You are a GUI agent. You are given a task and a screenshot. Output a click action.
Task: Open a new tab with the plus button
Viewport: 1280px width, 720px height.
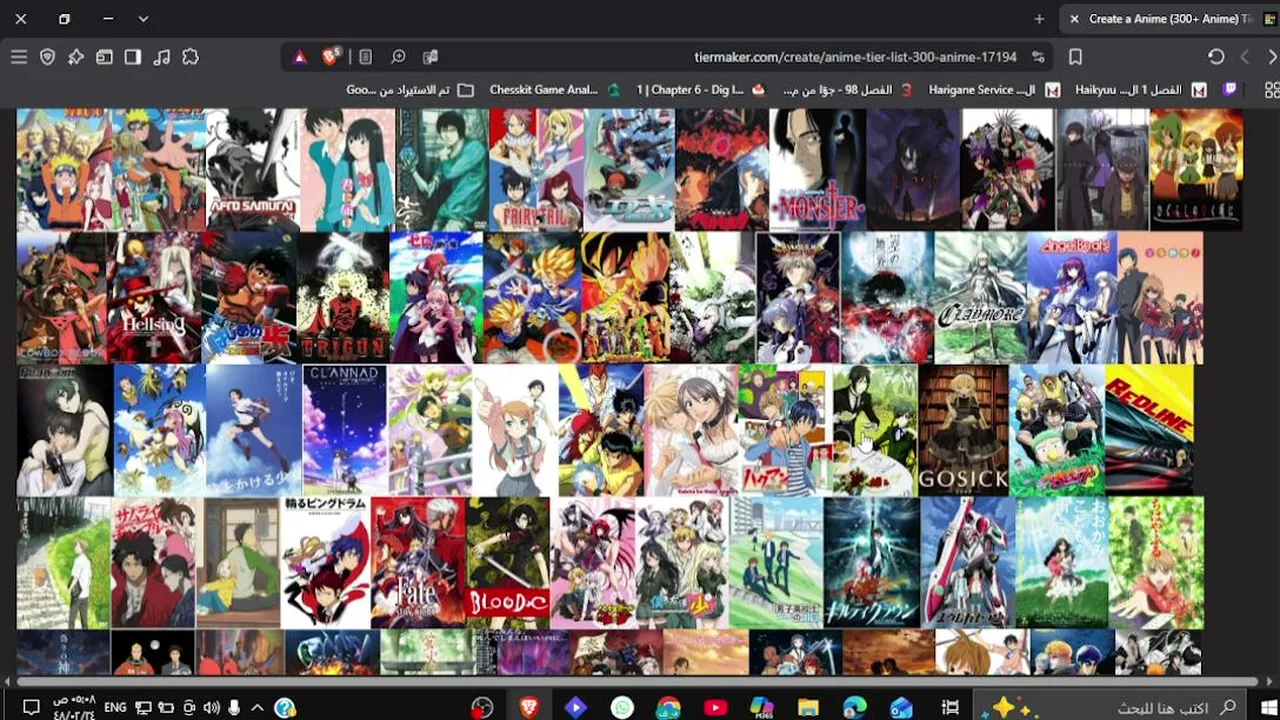click(1039, 19)
